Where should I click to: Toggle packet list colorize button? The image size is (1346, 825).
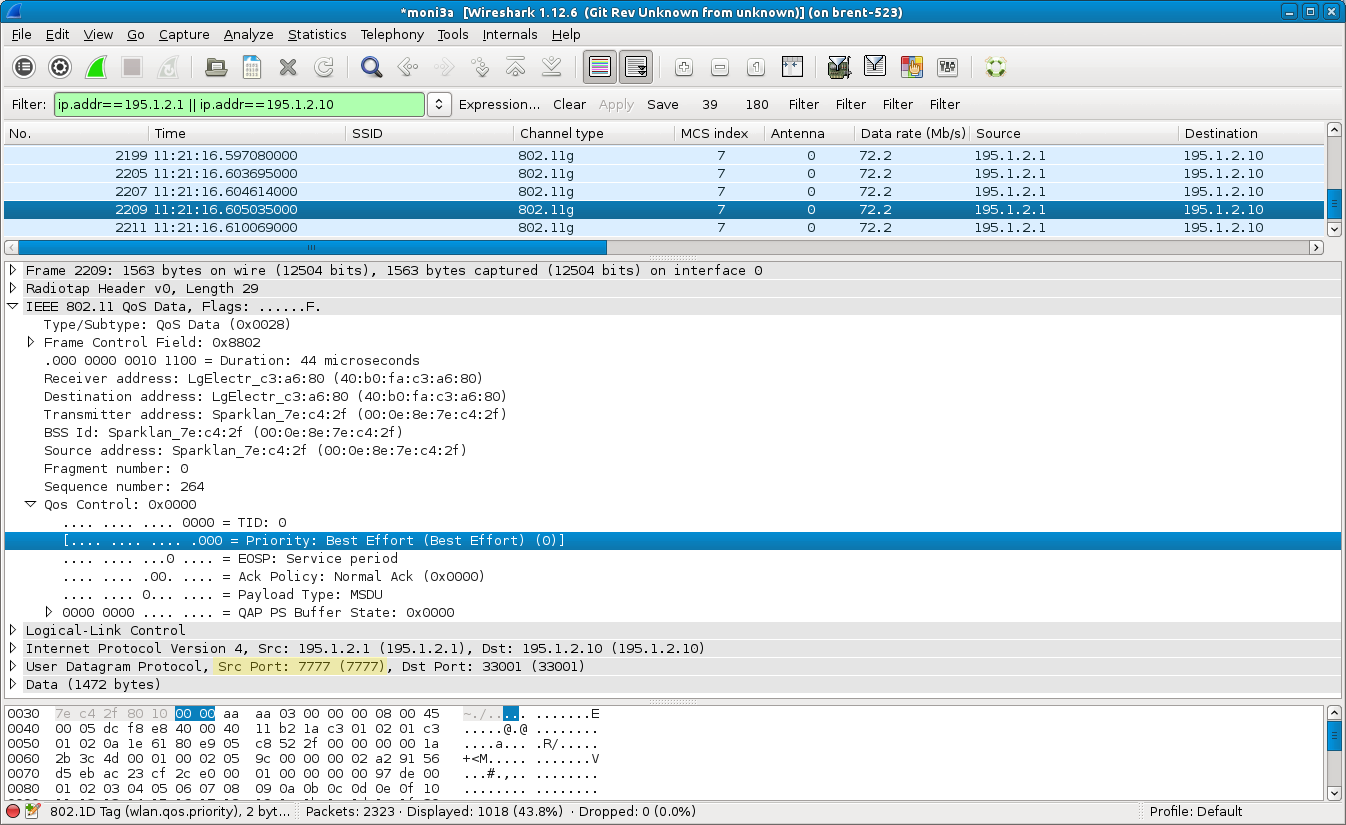600,68
